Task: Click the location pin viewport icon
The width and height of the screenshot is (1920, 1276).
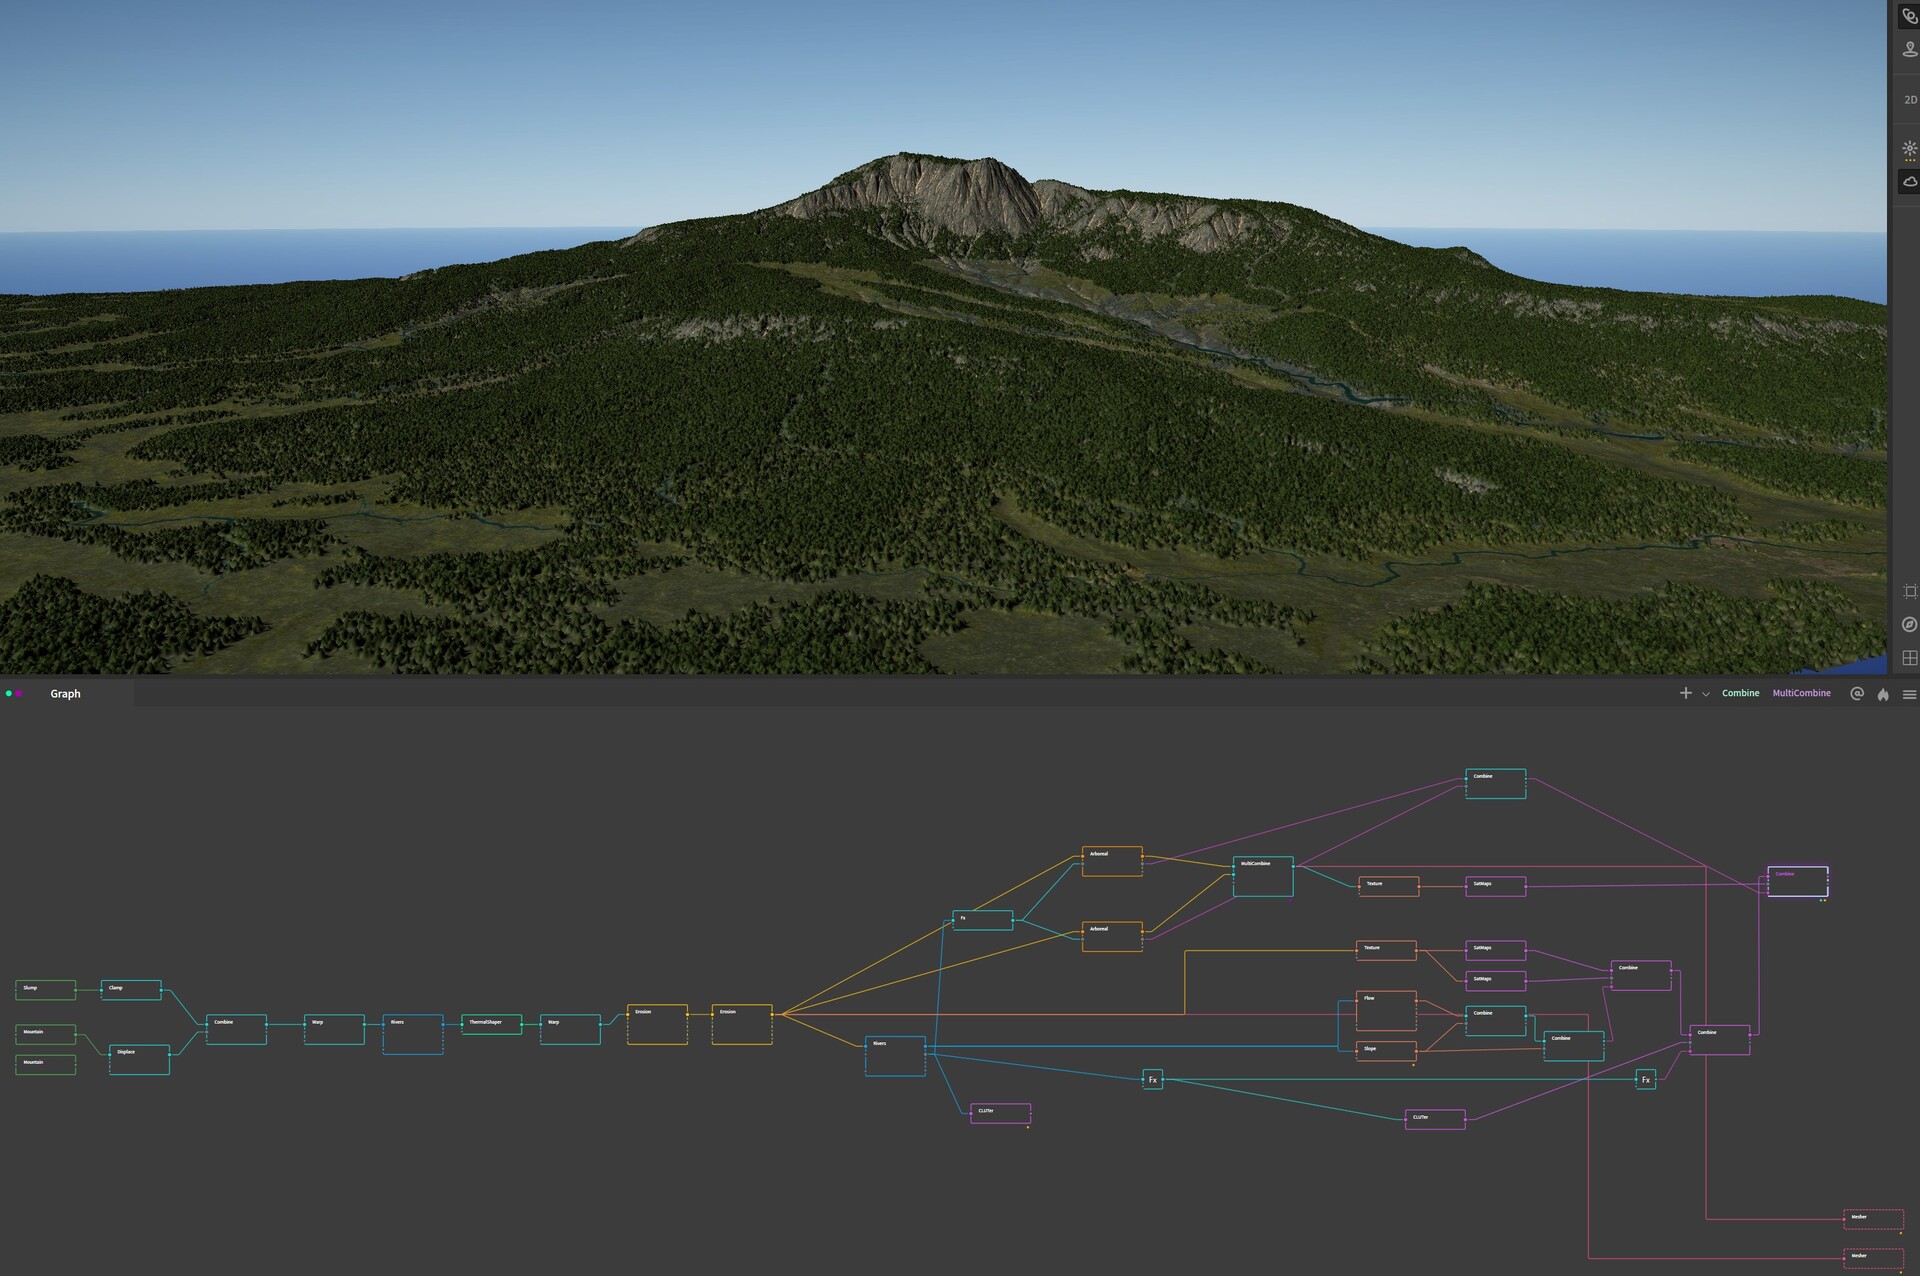Action: [1909, 49]
